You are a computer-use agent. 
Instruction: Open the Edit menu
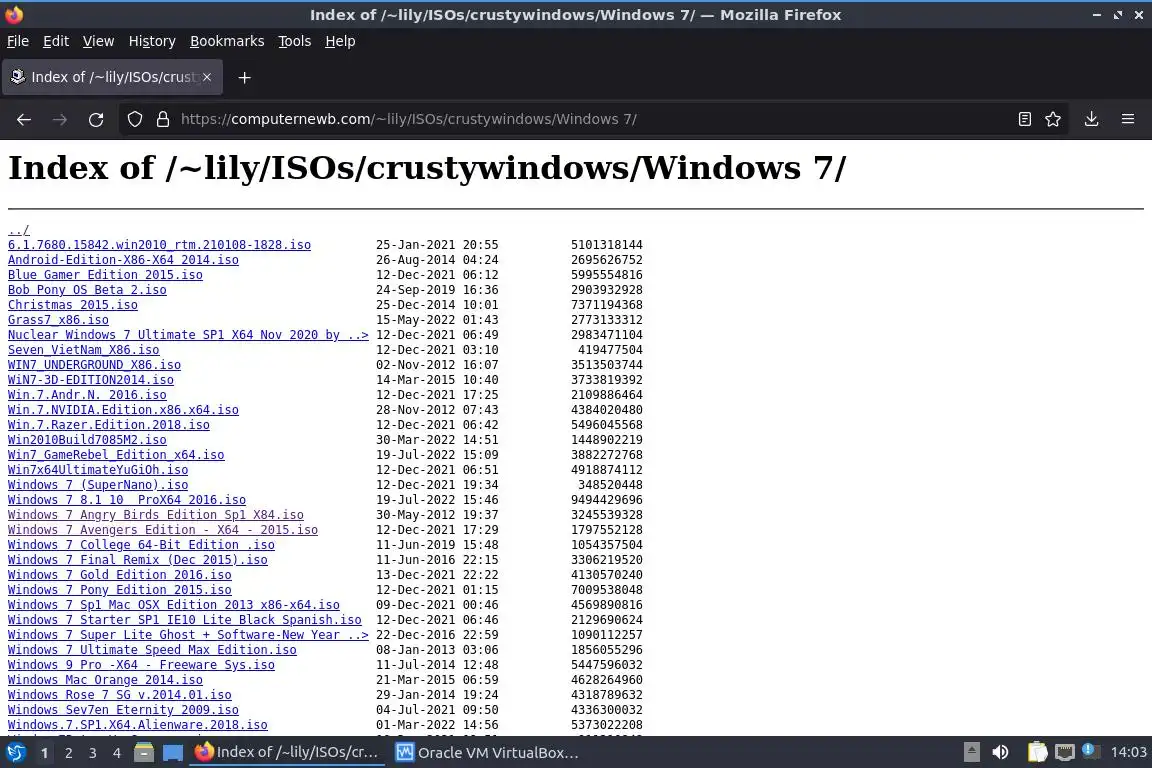(56, 41)
